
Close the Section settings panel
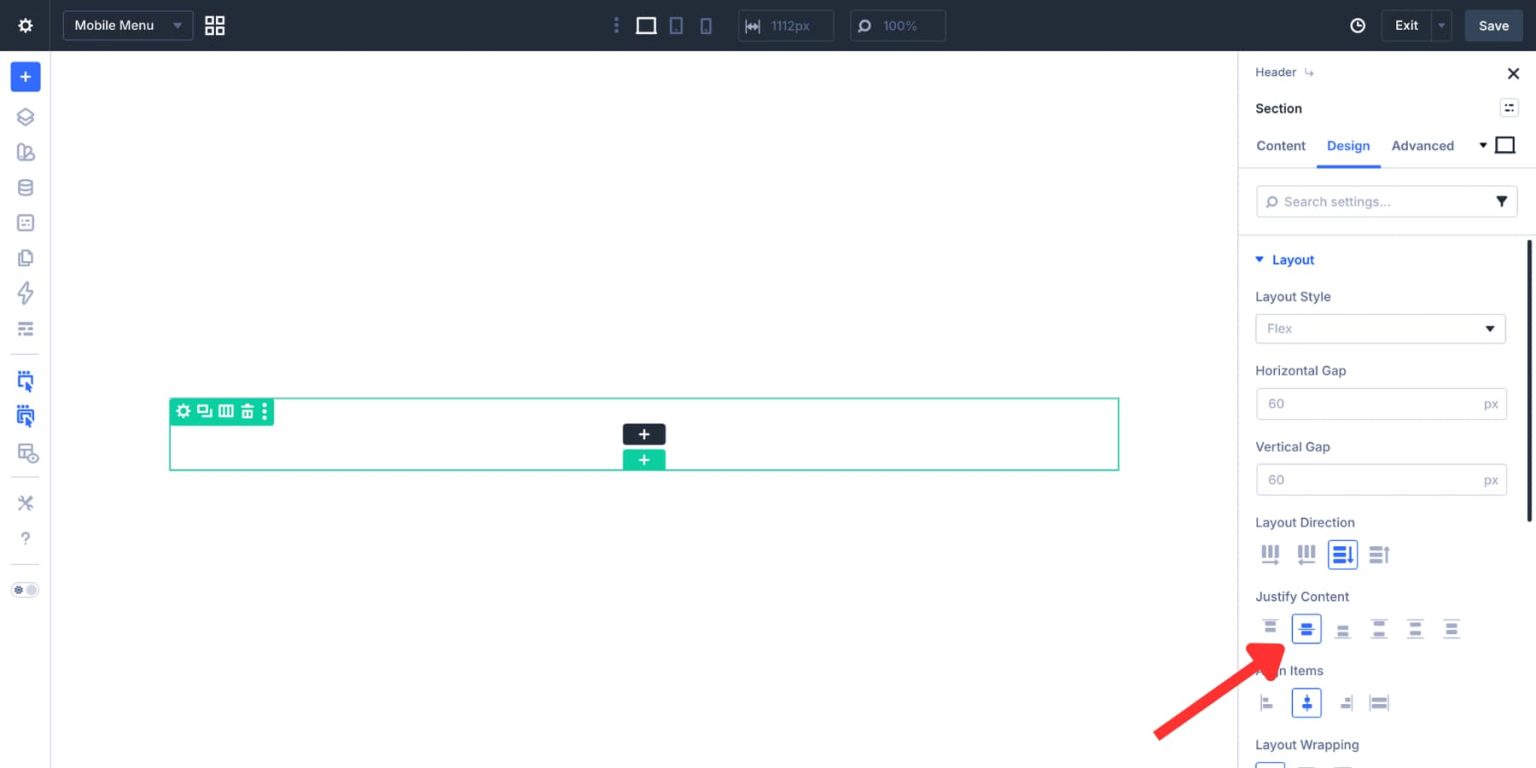tap(1513, 73)
